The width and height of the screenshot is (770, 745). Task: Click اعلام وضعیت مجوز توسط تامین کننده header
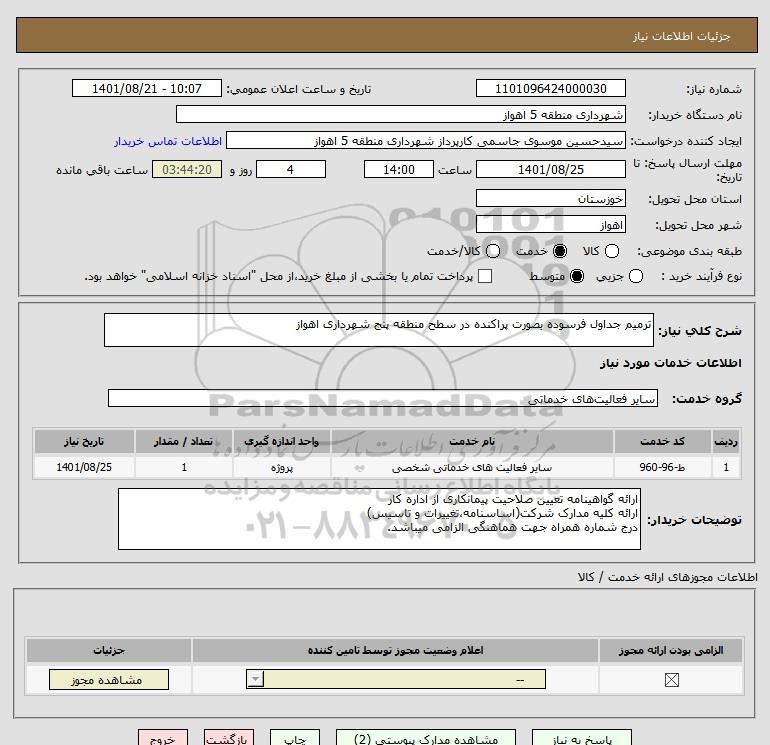[395, 651]
